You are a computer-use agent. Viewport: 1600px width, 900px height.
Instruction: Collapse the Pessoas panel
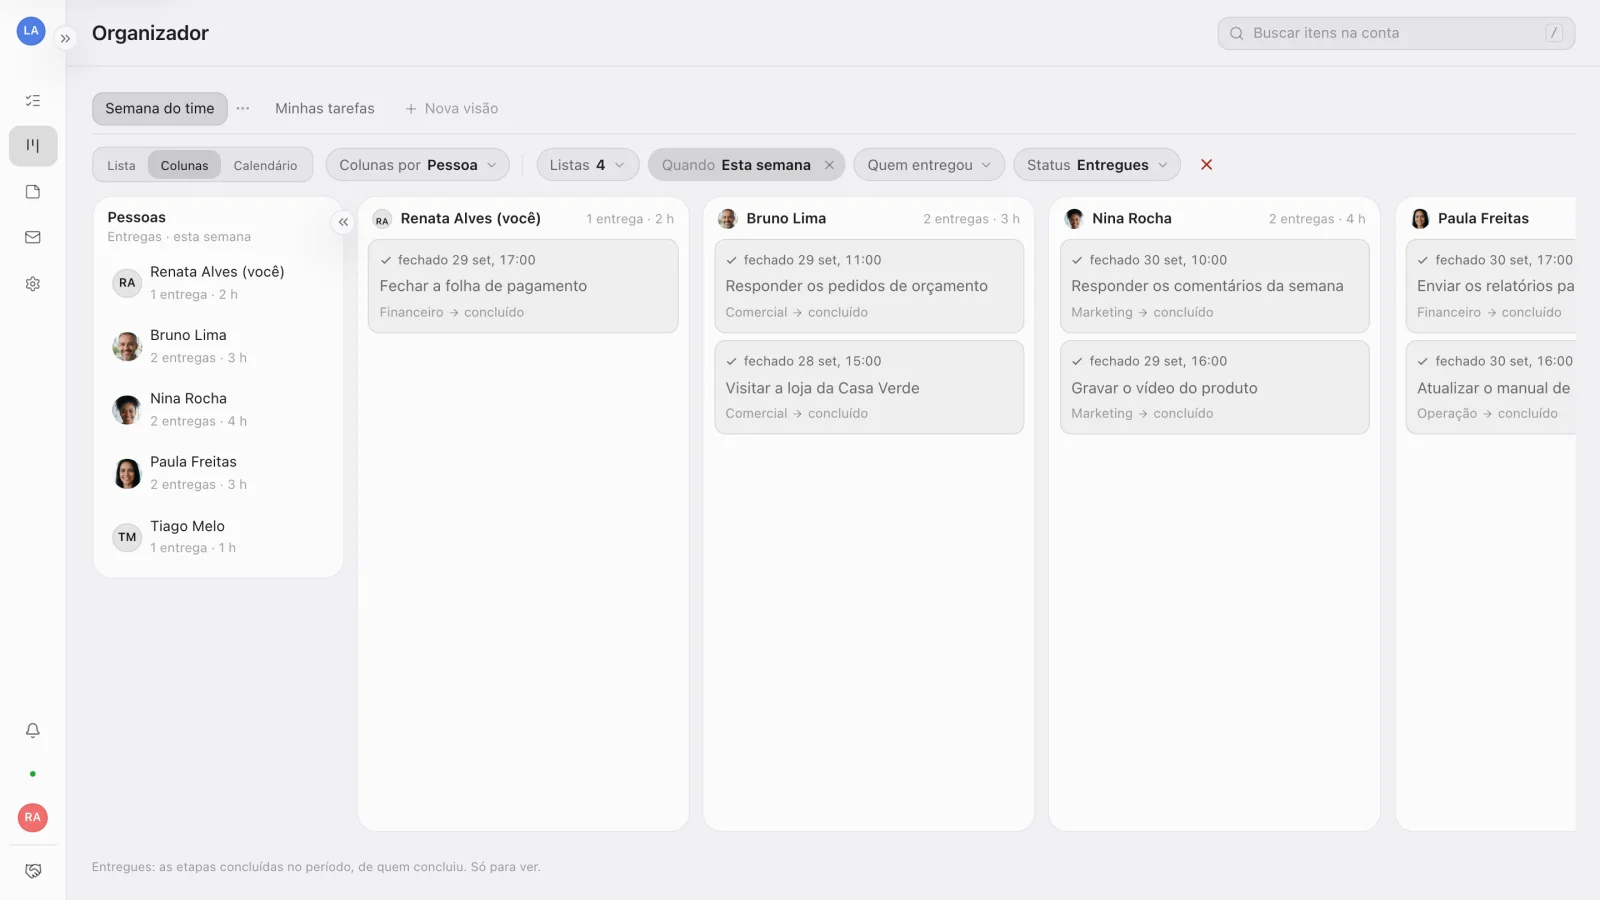click(x=343, y=222)
